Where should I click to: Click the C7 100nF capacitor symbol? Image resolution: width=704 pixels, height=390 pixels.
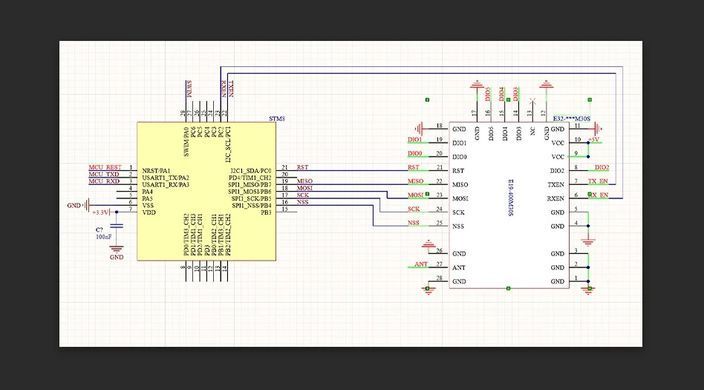116,226
